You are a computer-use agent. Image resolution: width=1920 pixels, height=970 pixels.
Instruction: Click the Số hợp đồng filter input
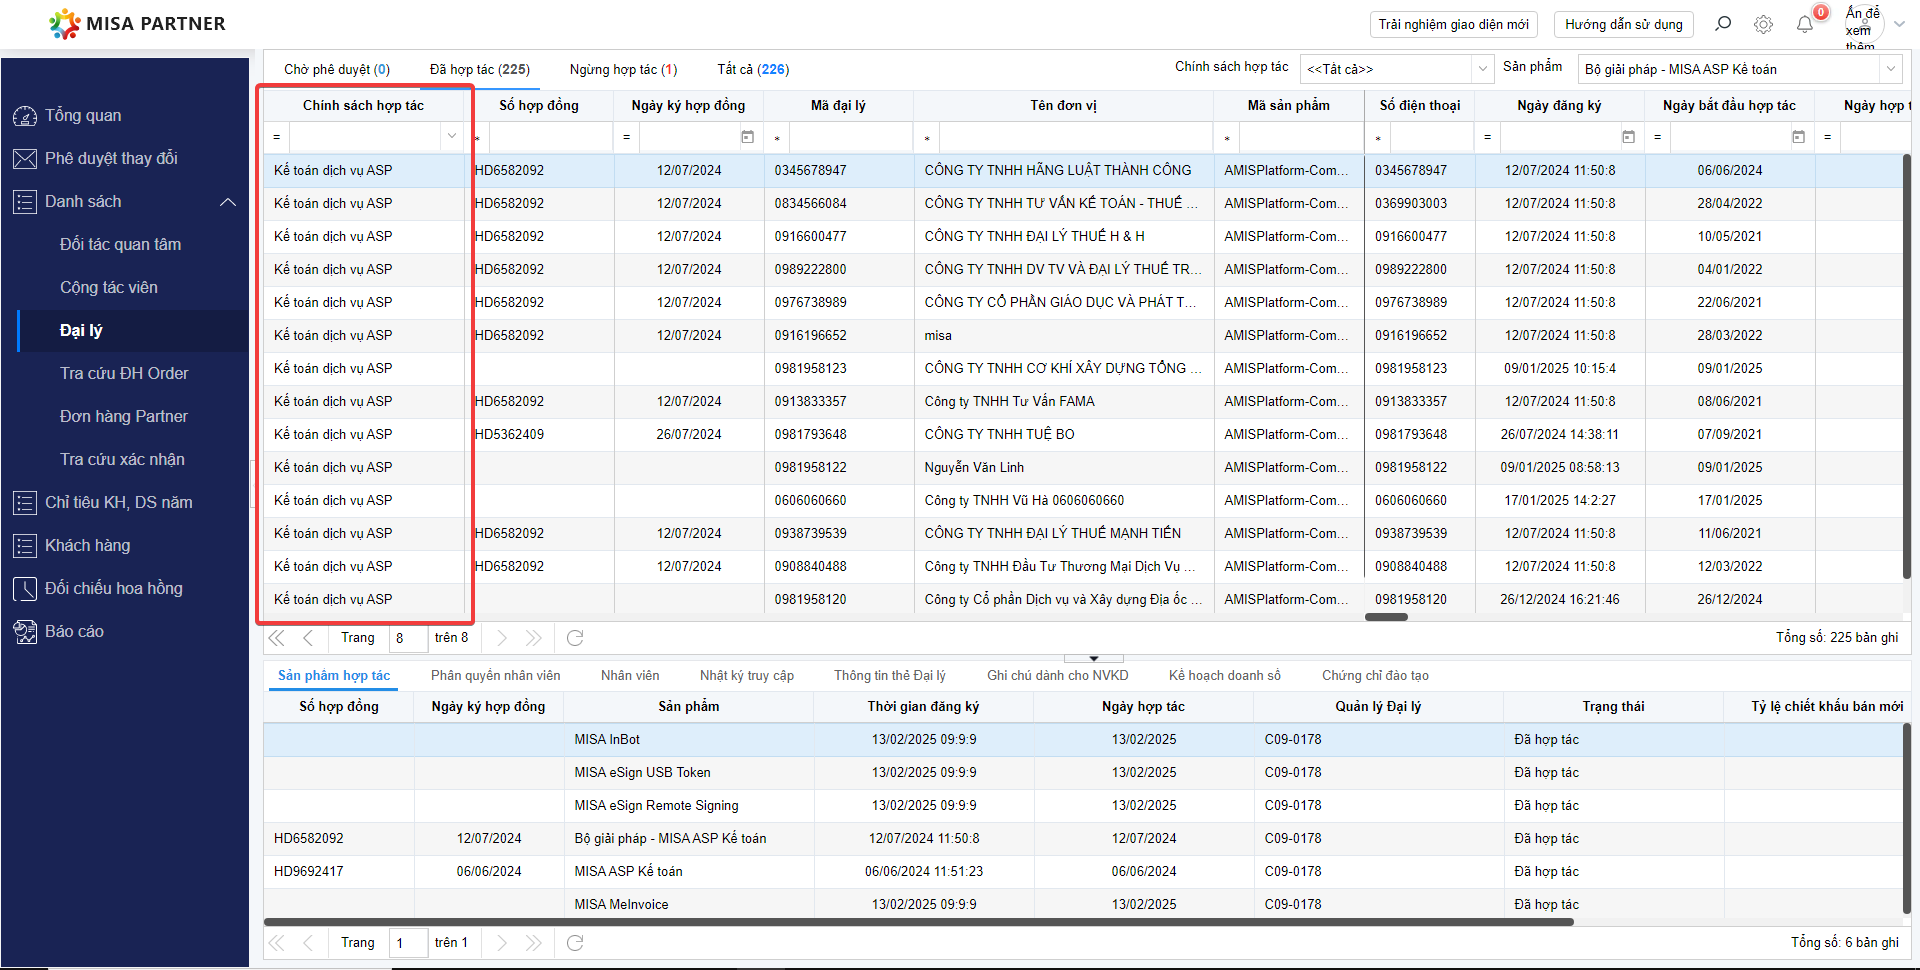(550, 137)
